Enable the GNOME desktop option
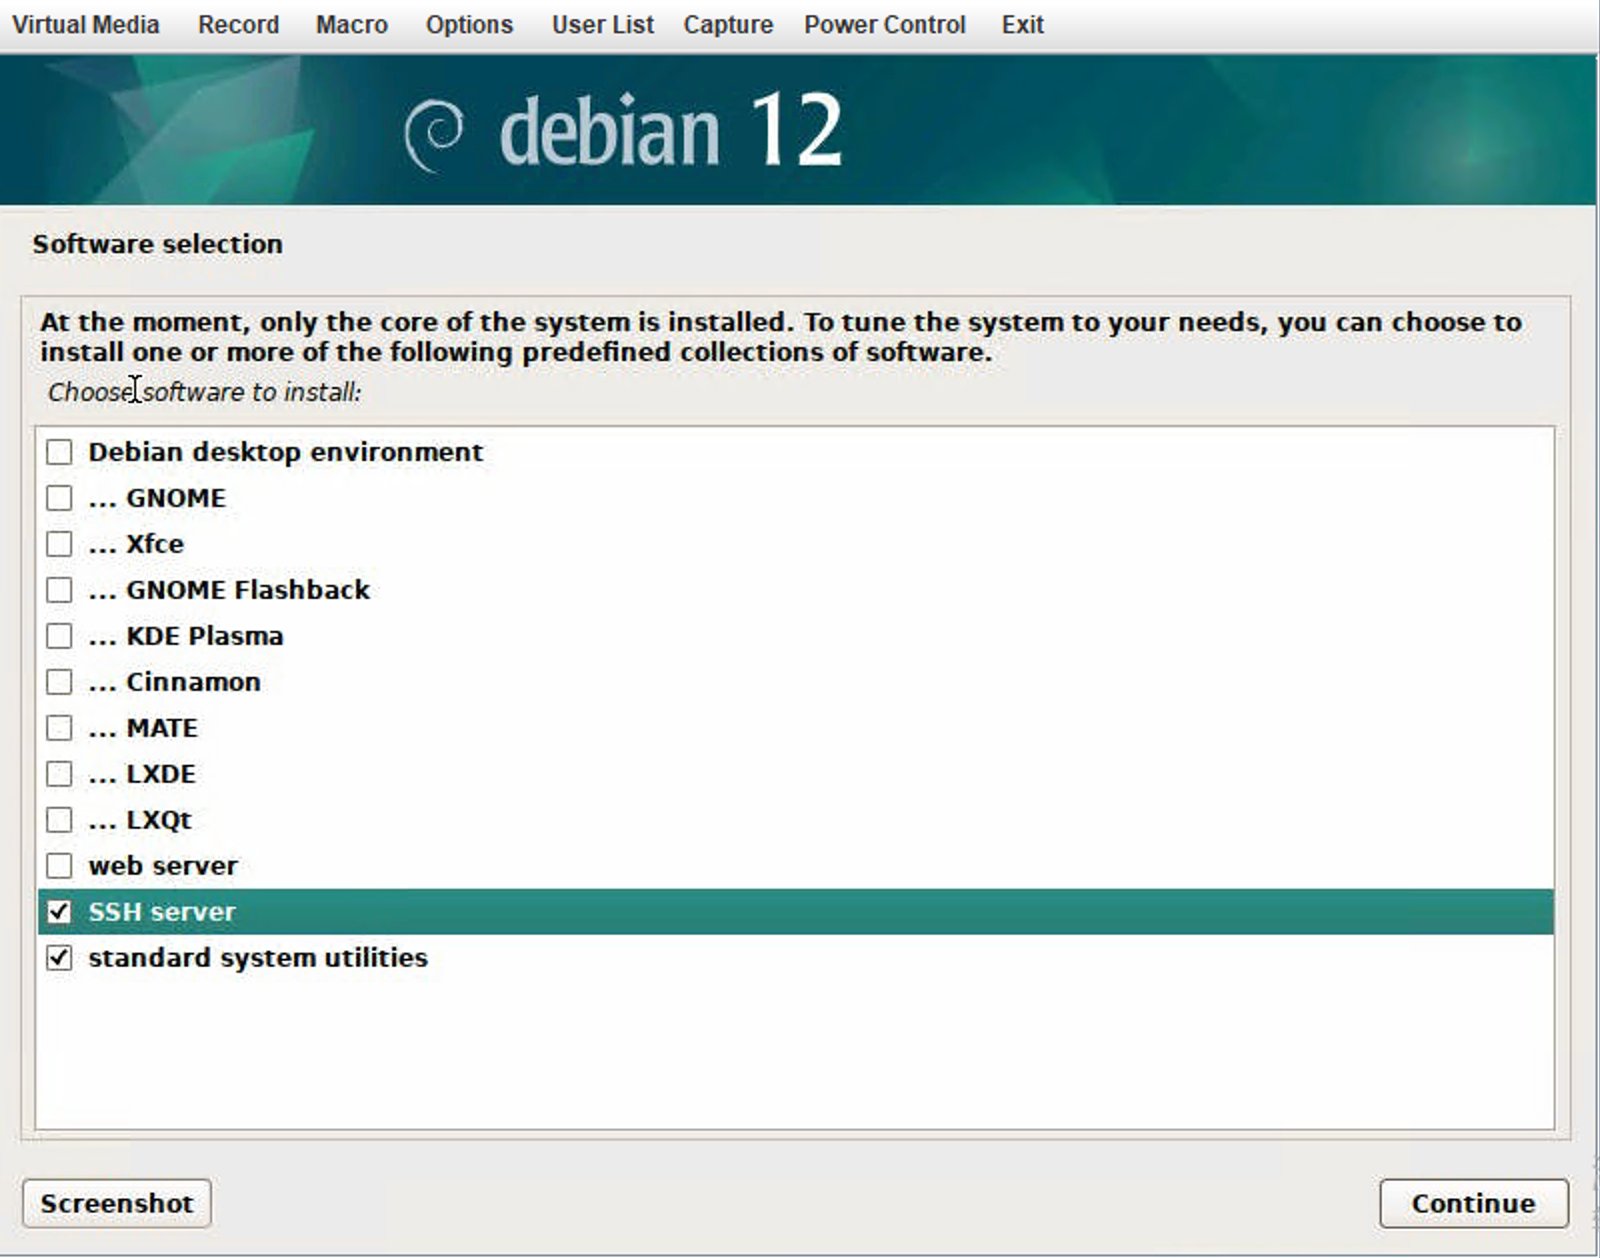This screenshot has width=1600, height=1258. 60,498
